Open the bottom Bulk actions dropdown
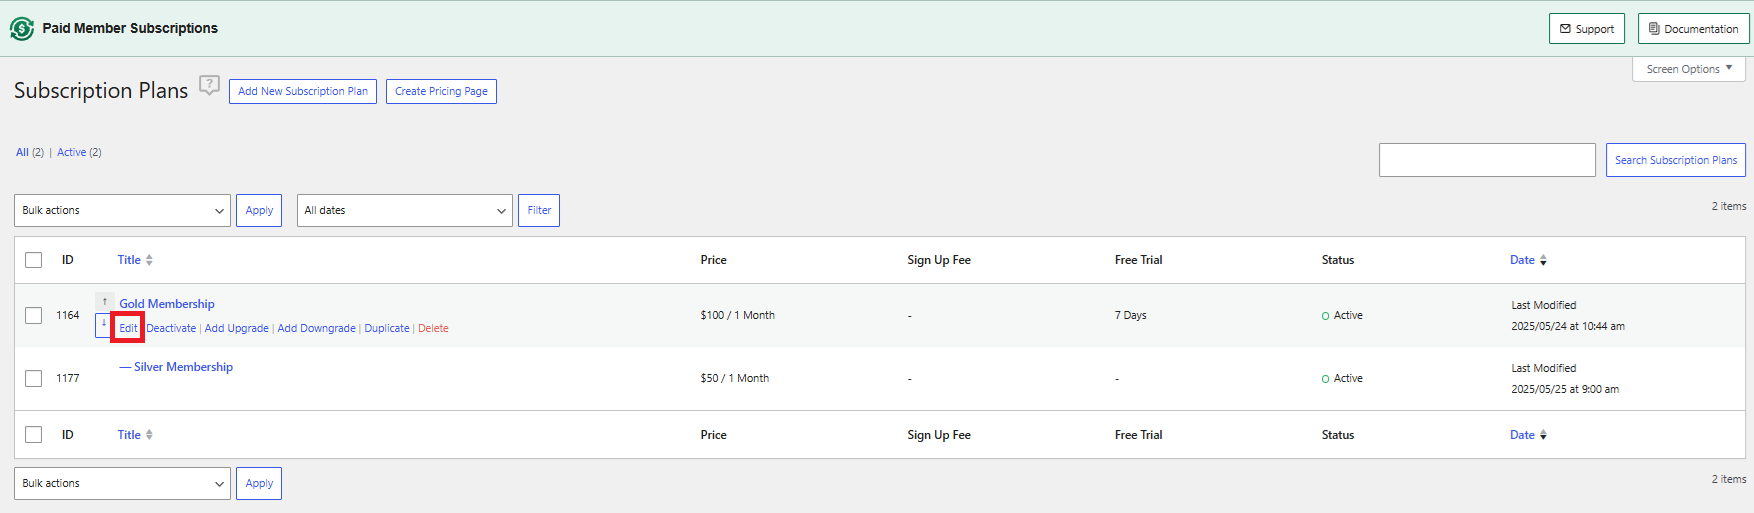The image size is (1754, 513). [122, 483]
